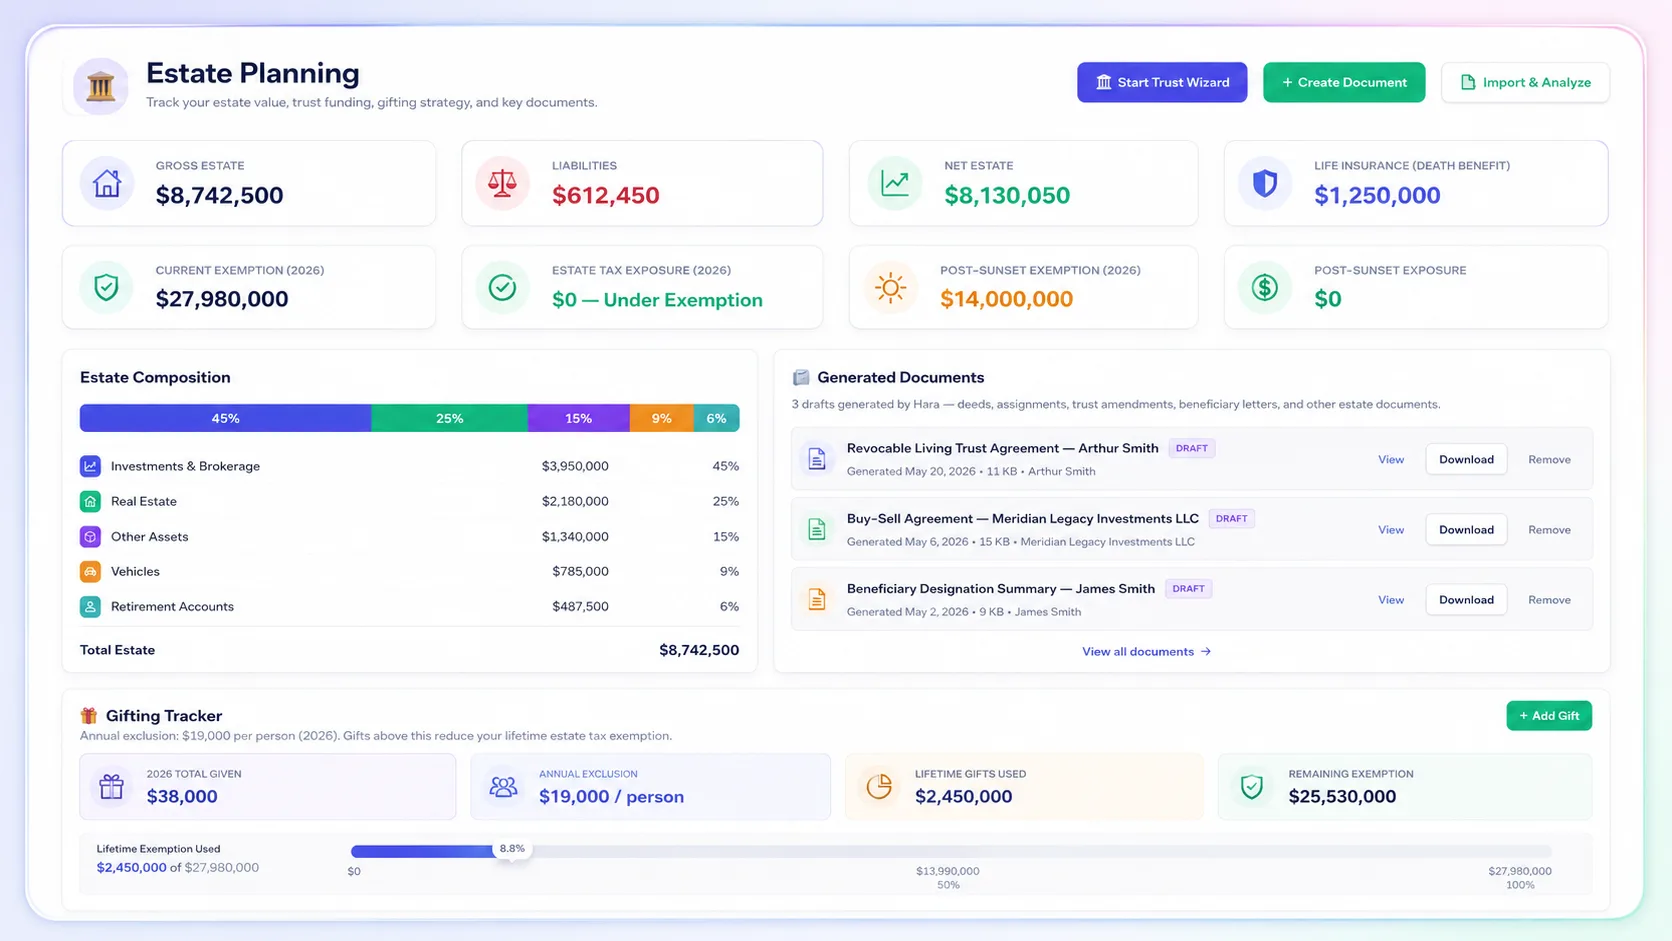Click the Lifetime Gifts Used pie icon
Viewport: 1672px width, 941px height.
coord(879,786)
